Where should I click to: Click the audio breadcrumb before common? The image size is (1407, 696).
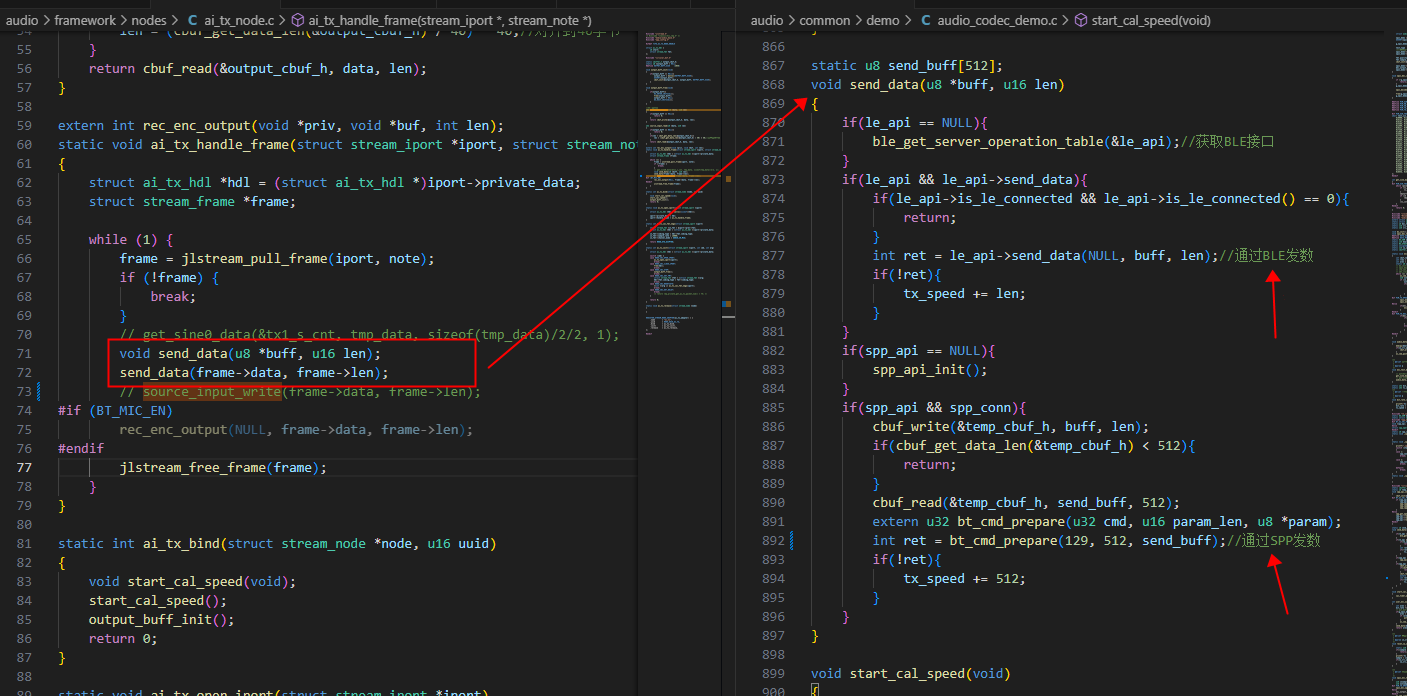[767, 20]
